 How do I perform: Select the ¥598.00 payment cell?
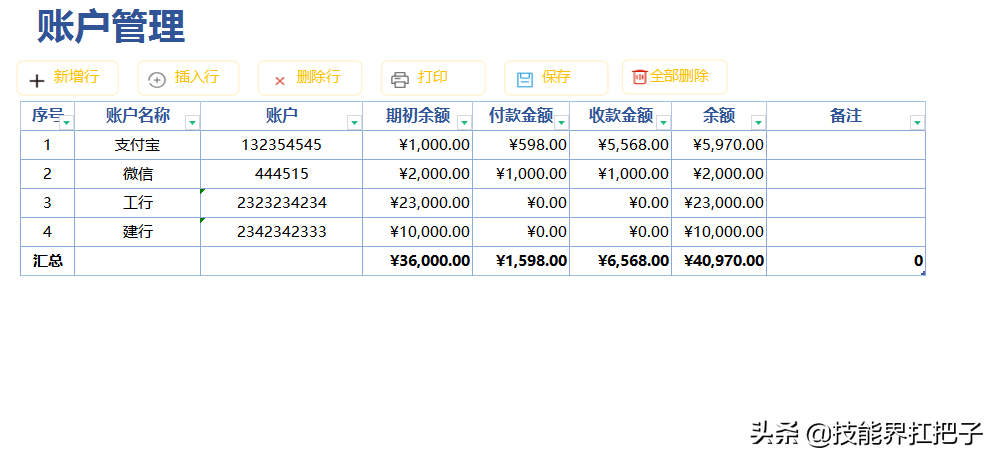coord(521,145)
